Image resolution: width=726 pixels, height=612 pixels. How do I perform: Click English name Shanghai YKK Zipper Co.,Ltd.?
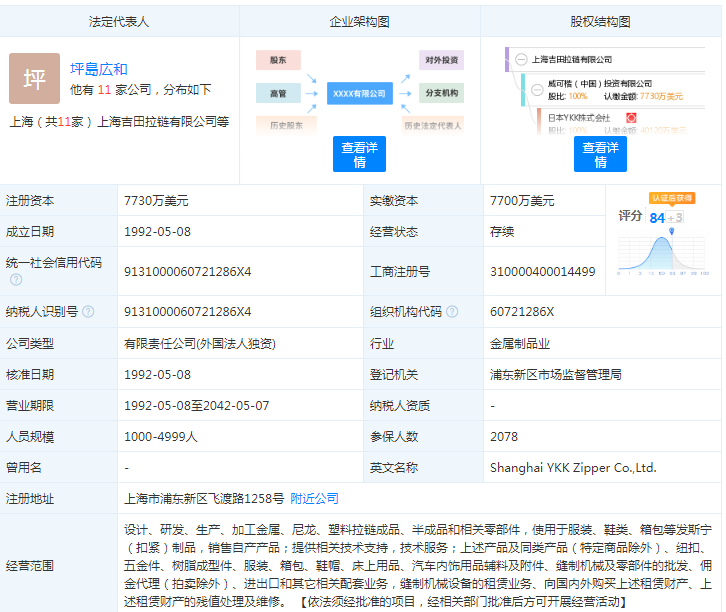tap(573, 468)
